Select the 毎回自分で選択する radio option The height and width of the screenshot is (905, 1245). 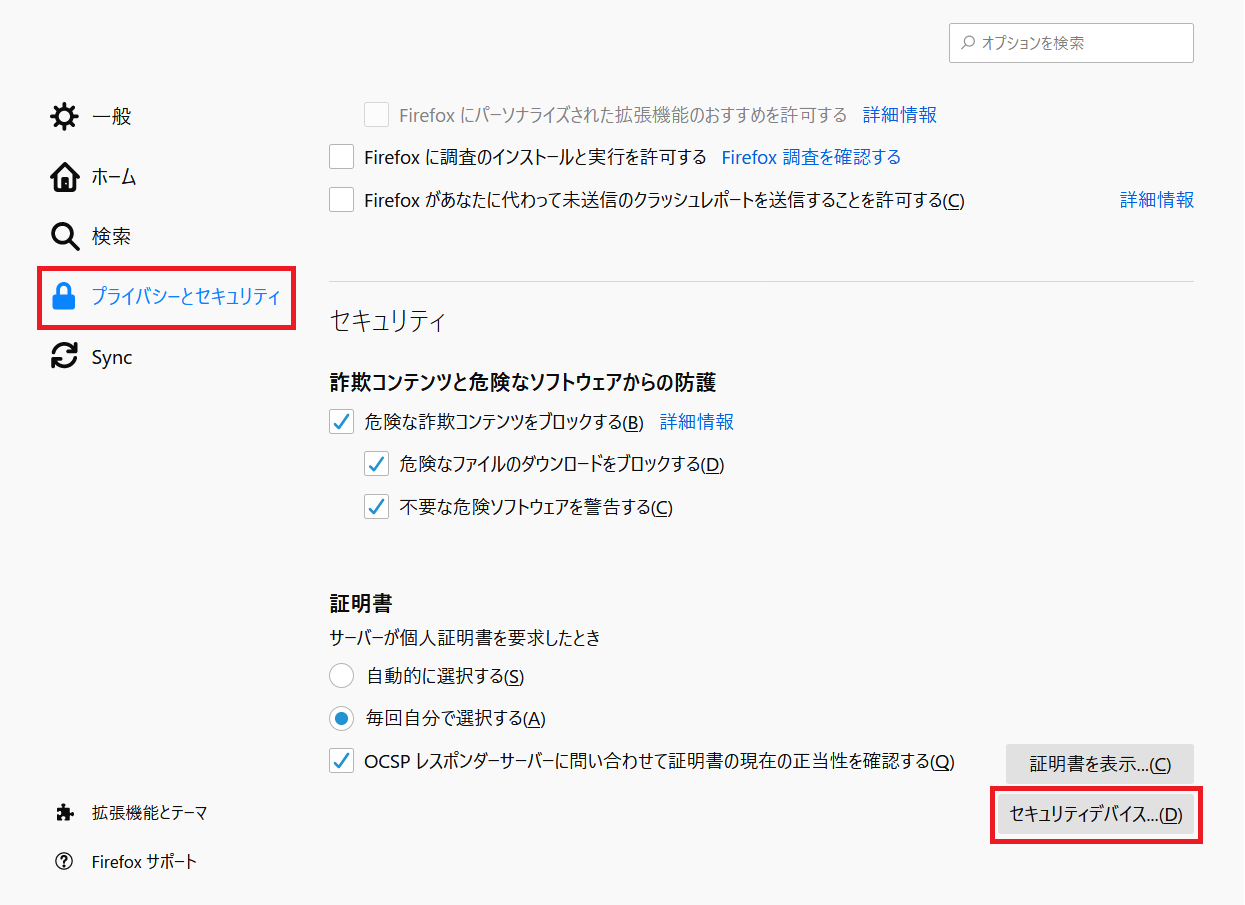(x=342, y=718)
